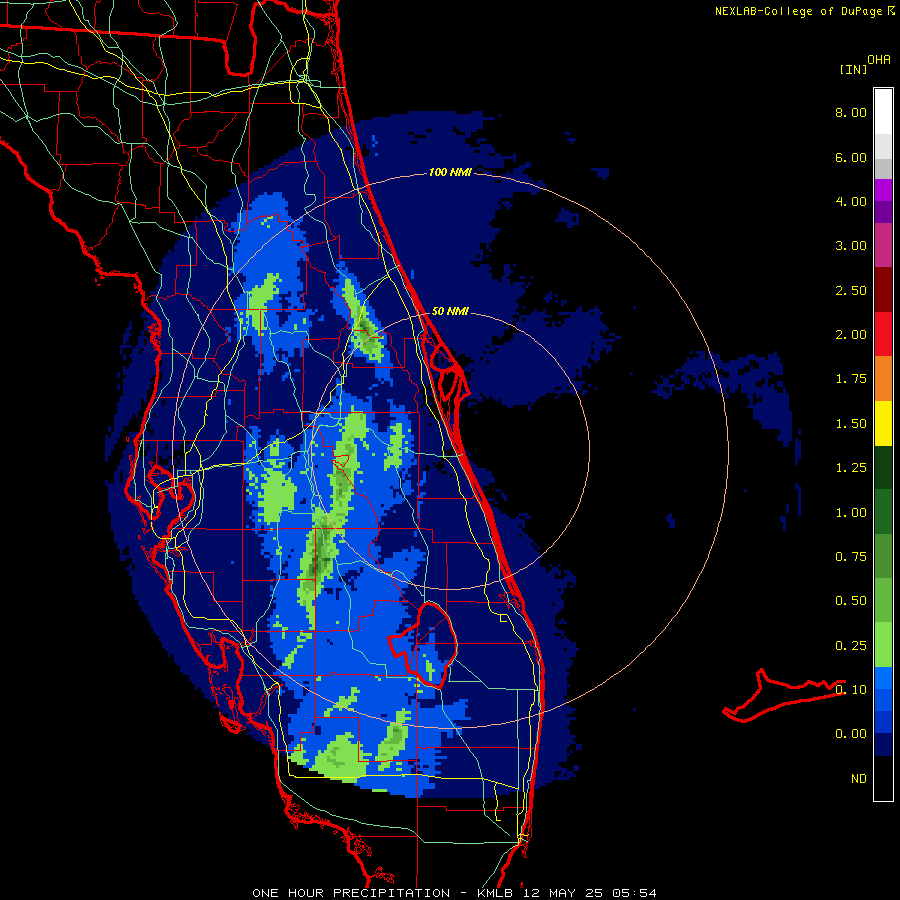Click the yellow legend swatch
Viewport: 900px width, 900px height.
[883, 423]
